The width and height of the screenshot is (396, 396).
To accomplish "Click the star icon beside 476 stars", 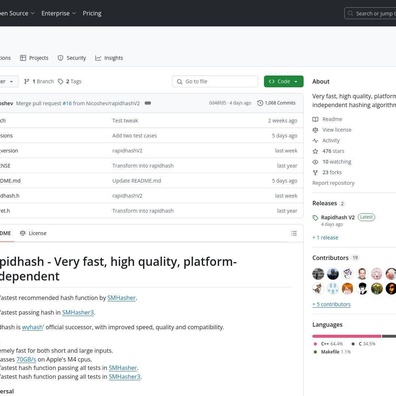I will point(315,151).
